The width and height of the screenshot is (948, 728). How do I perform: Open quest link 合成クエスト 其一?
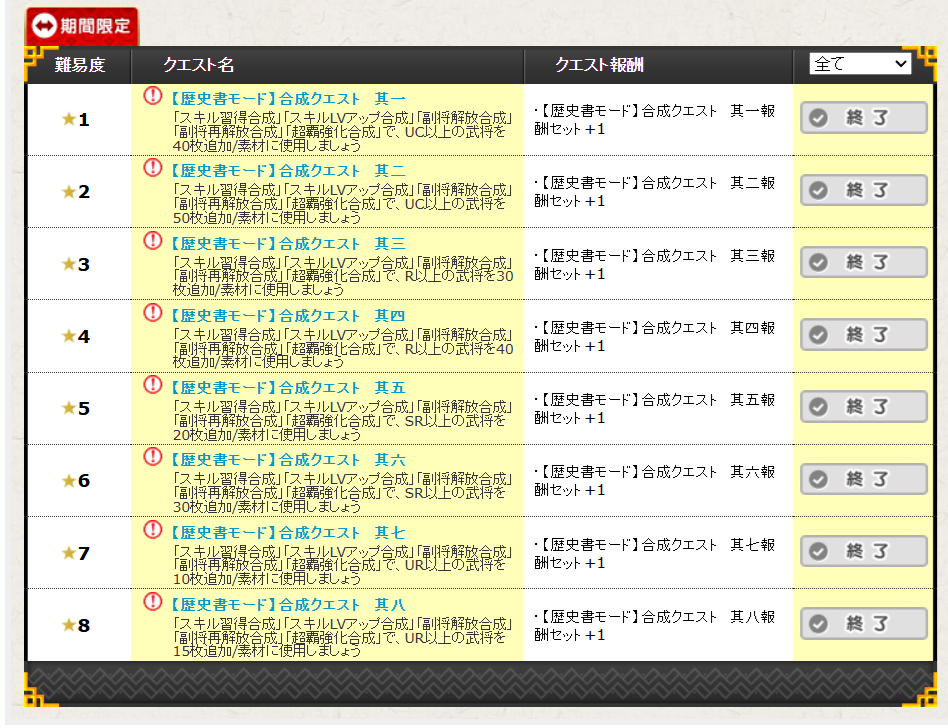(286, 99)
